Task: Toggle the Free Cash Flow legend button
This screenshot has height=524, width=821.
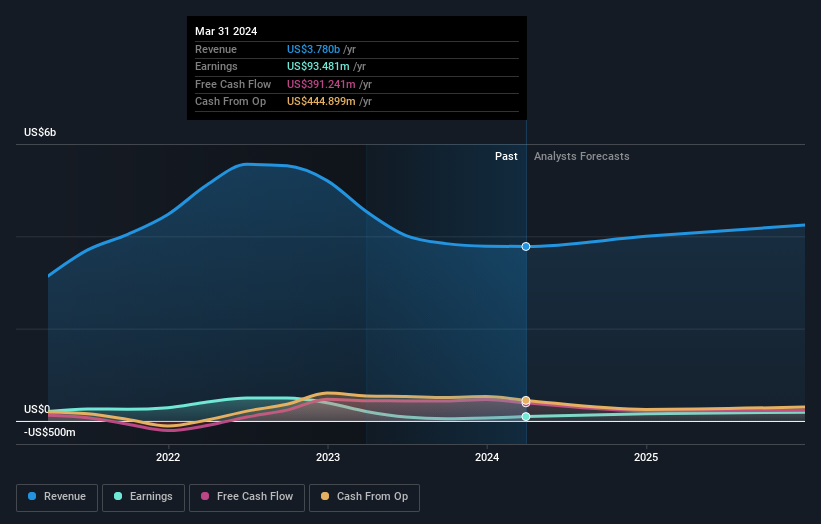Action: [247, 497]
